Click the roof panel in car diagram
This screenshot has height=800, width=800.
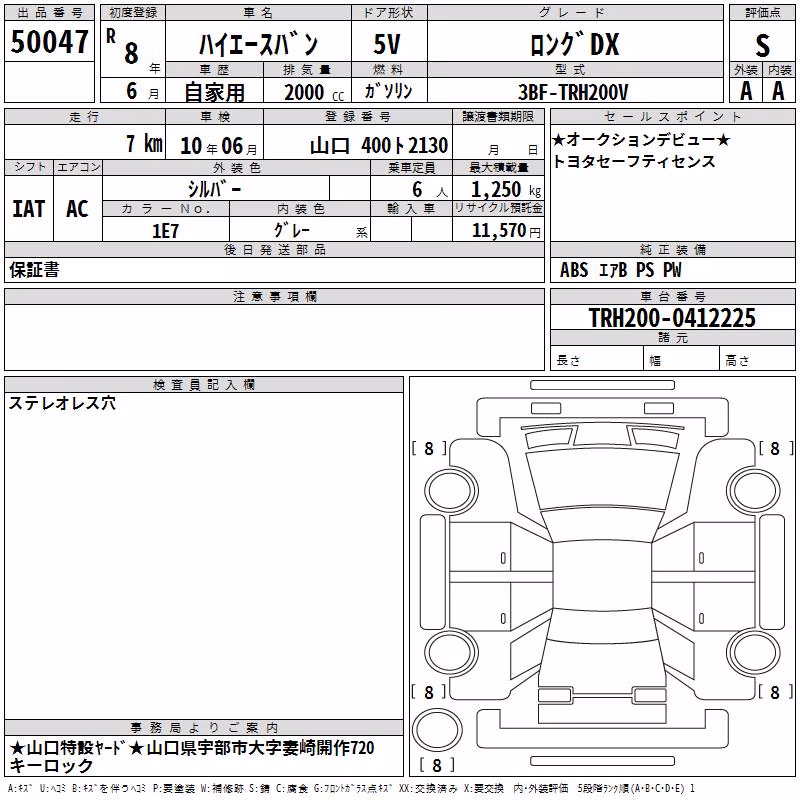[x=602, y=576]
